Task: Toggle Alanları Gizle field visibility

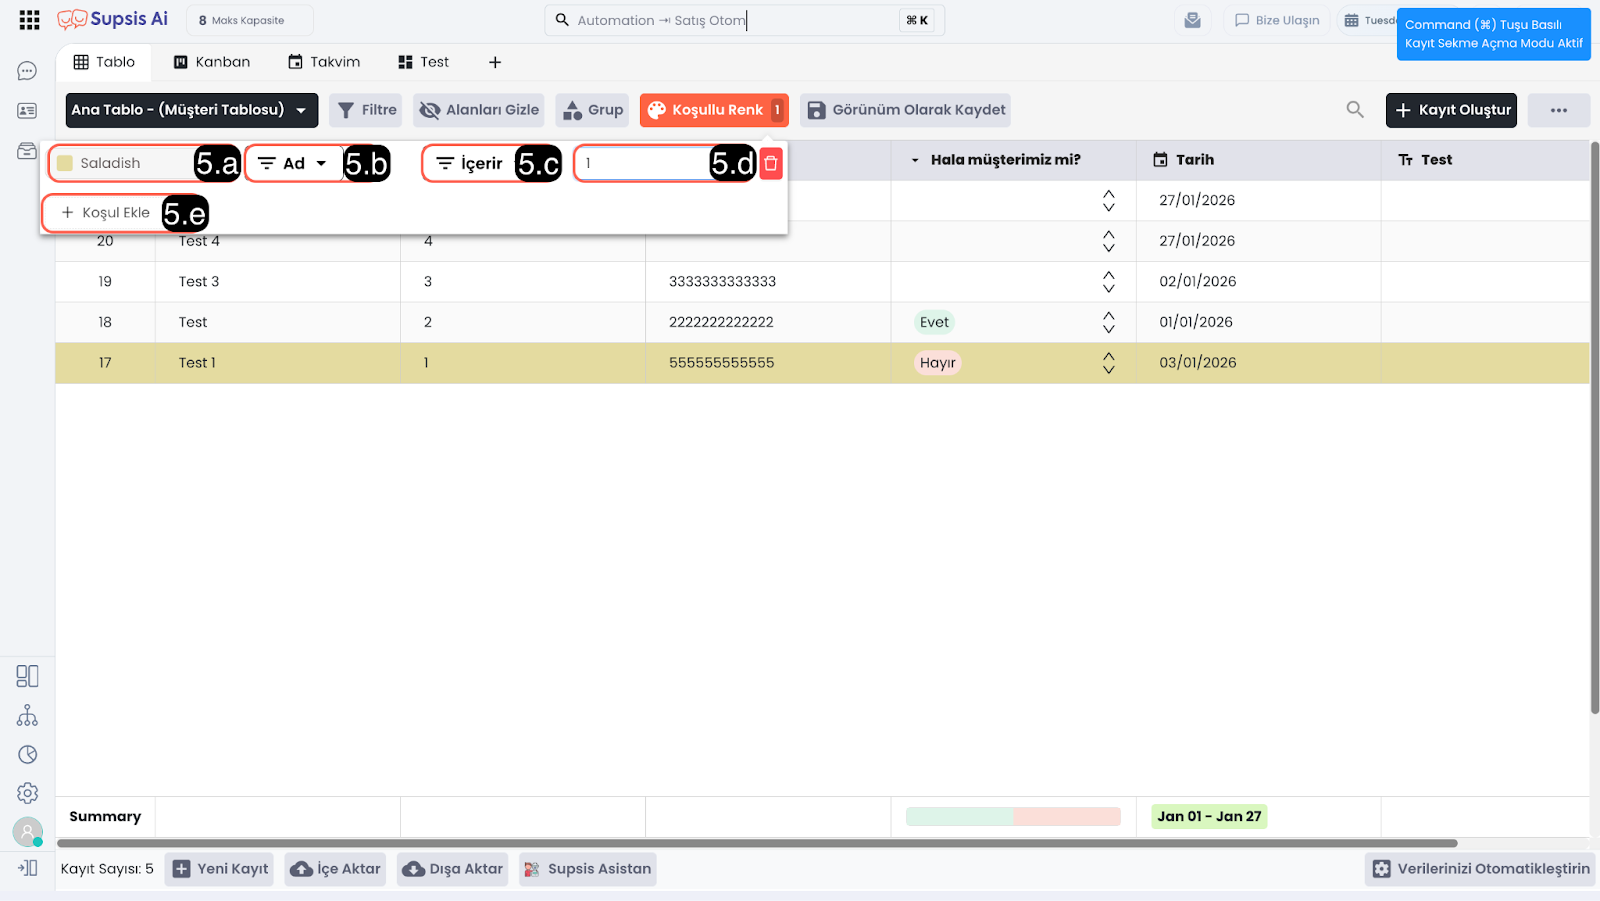Action: [x=479, y=110]
